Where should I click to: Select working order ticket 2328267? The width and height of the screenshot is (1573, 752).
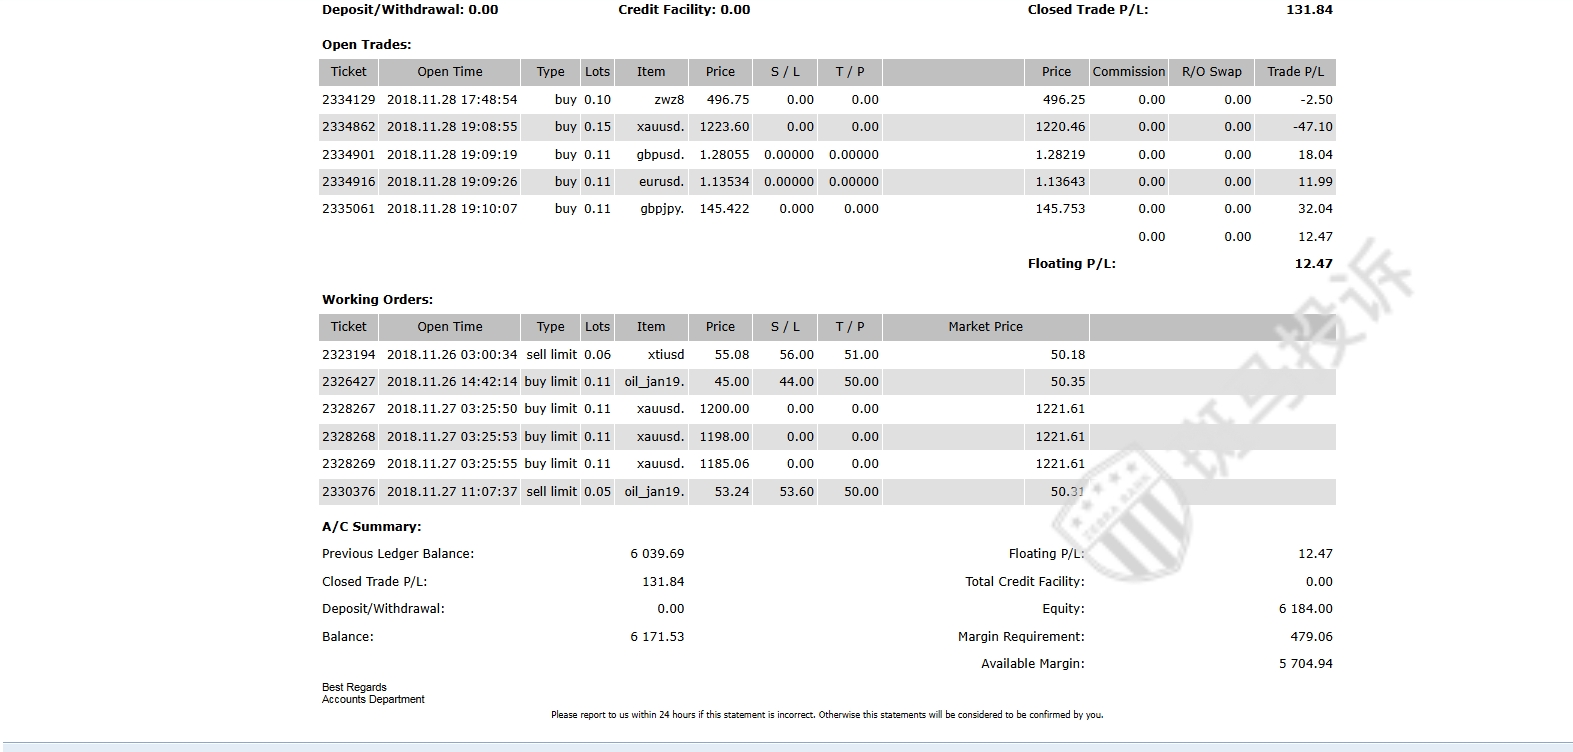(348, 409)
